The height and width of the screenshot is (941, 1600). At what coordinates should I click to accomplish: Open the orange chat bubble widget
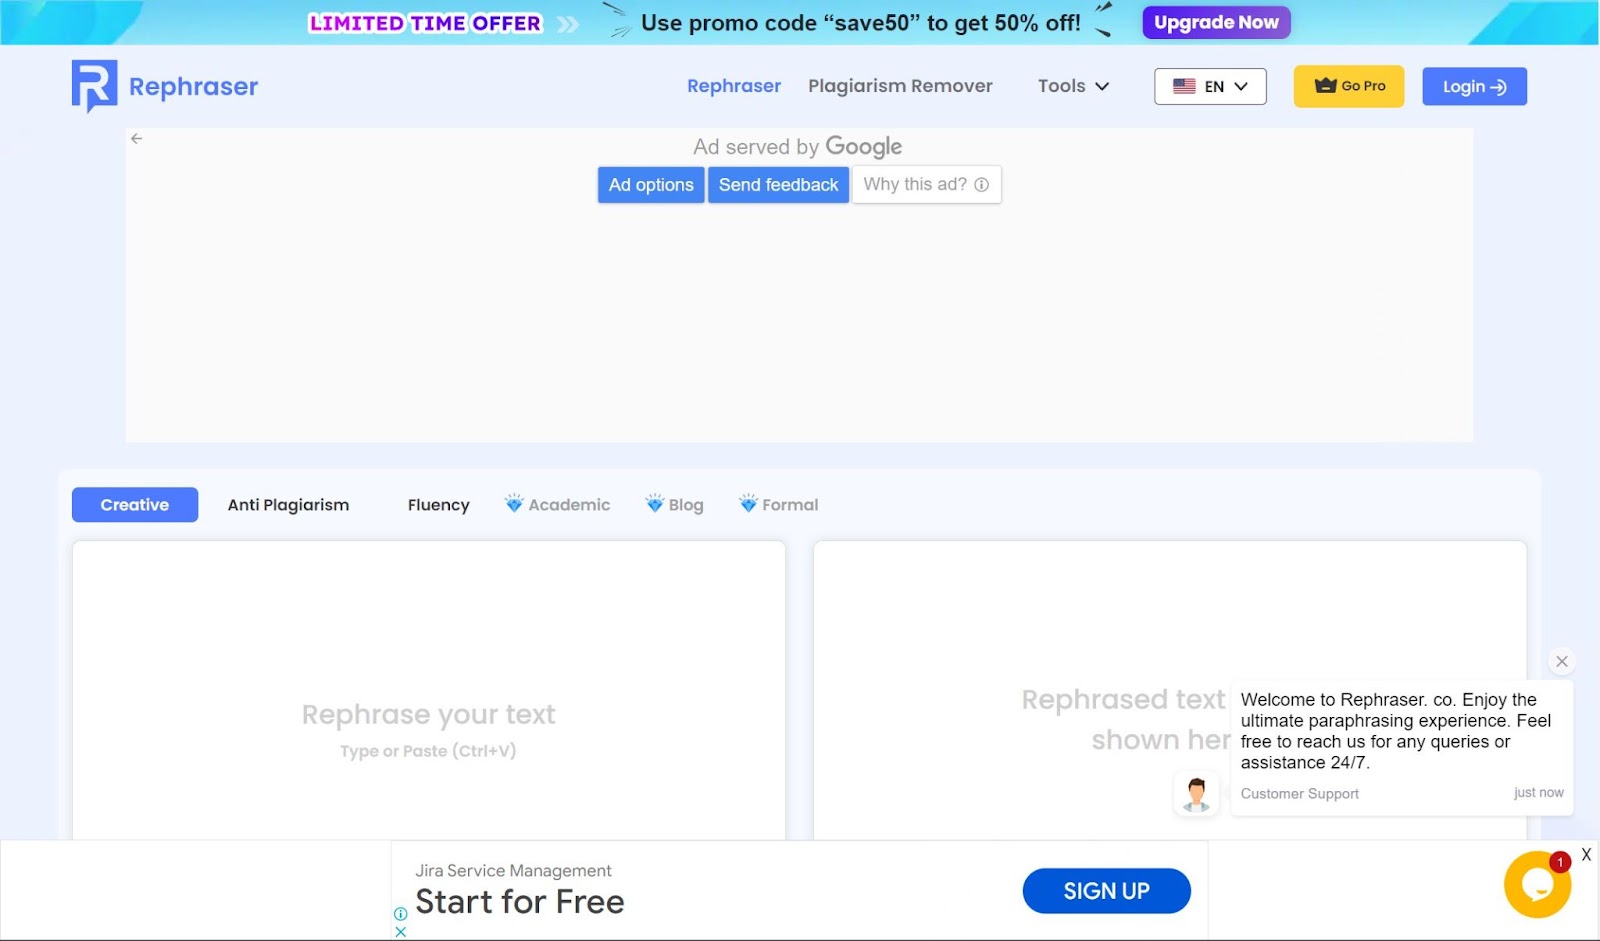click(x=1537, y=884)
